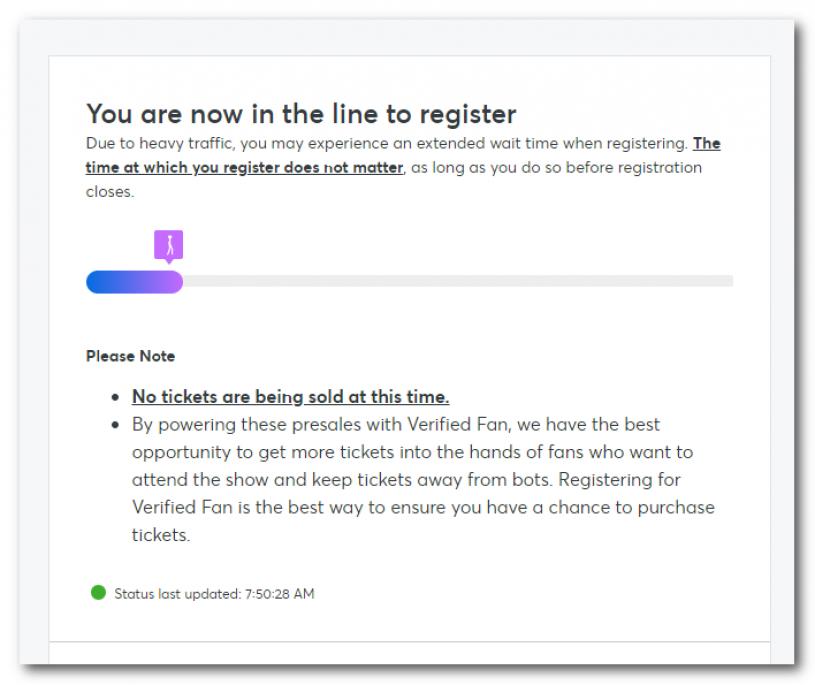This screenshot has width=815, height=685.
Task: Click the 7:50:28 AM timestamp
Action: (280, 594)
